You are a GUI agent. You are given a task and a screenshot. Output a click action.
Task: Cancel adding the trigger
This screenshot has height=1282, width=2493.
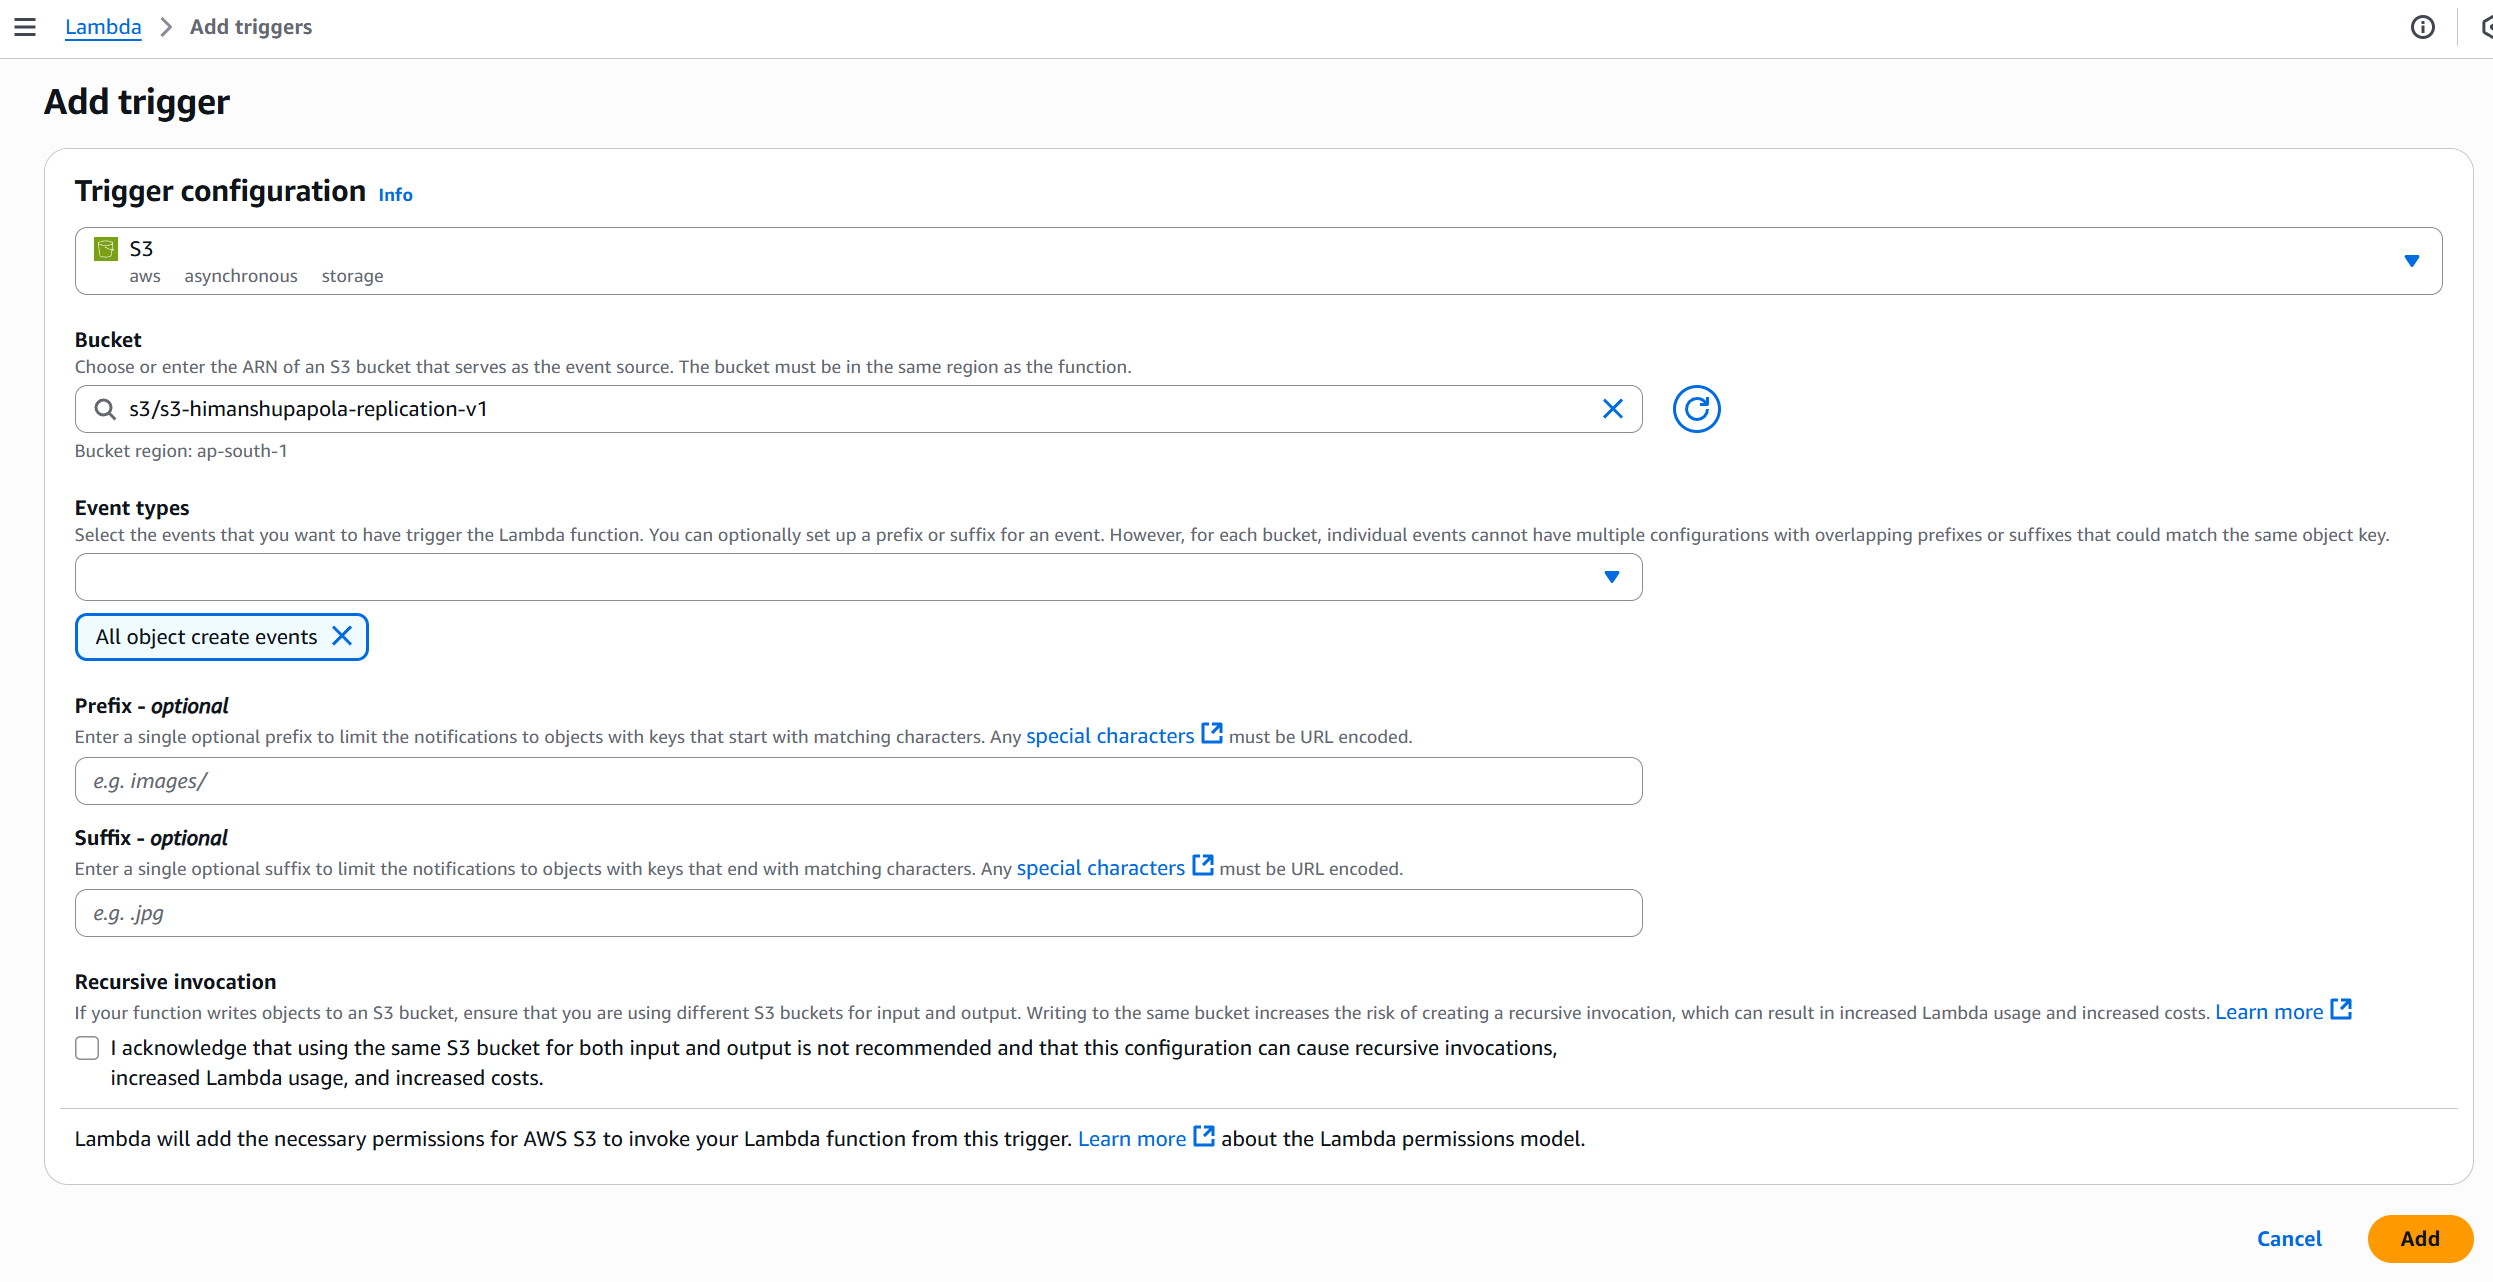pos(2288,1238)
